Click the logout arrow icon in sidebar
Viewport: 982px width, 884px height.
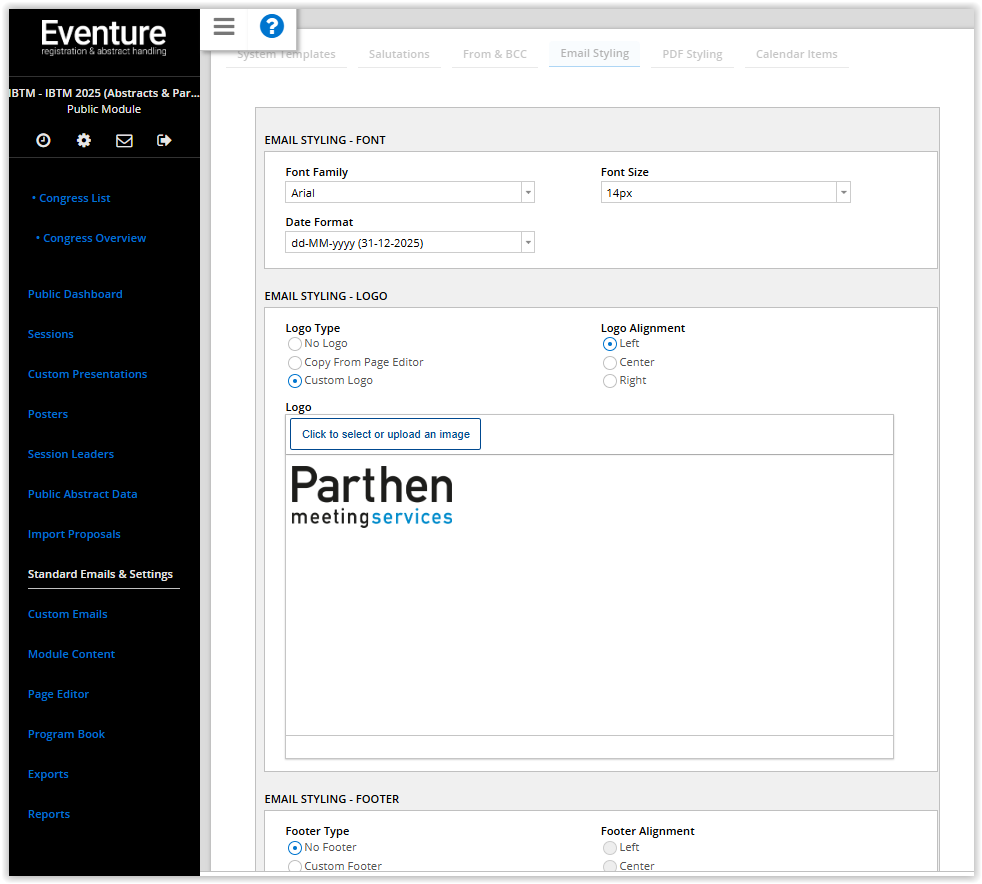[x=164, y=140]
